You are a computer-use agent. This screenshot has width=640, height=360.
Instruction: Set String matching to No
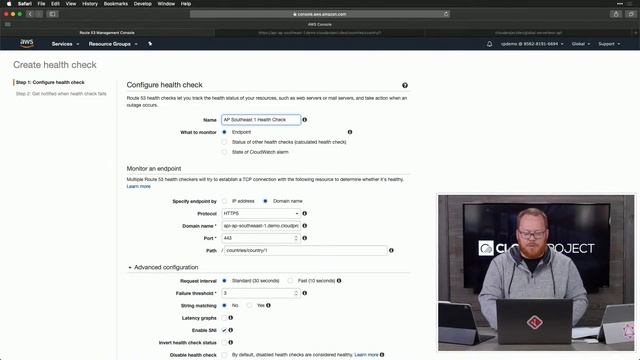(224, 305)
